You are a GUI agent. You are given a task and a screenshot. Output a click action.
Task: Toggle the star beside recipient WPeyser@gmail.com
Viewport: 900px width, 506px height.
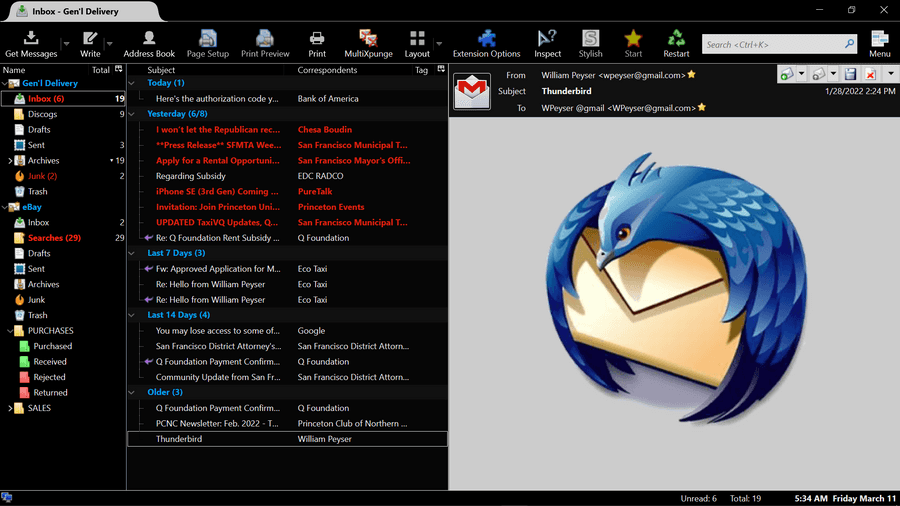click(702, 107)
